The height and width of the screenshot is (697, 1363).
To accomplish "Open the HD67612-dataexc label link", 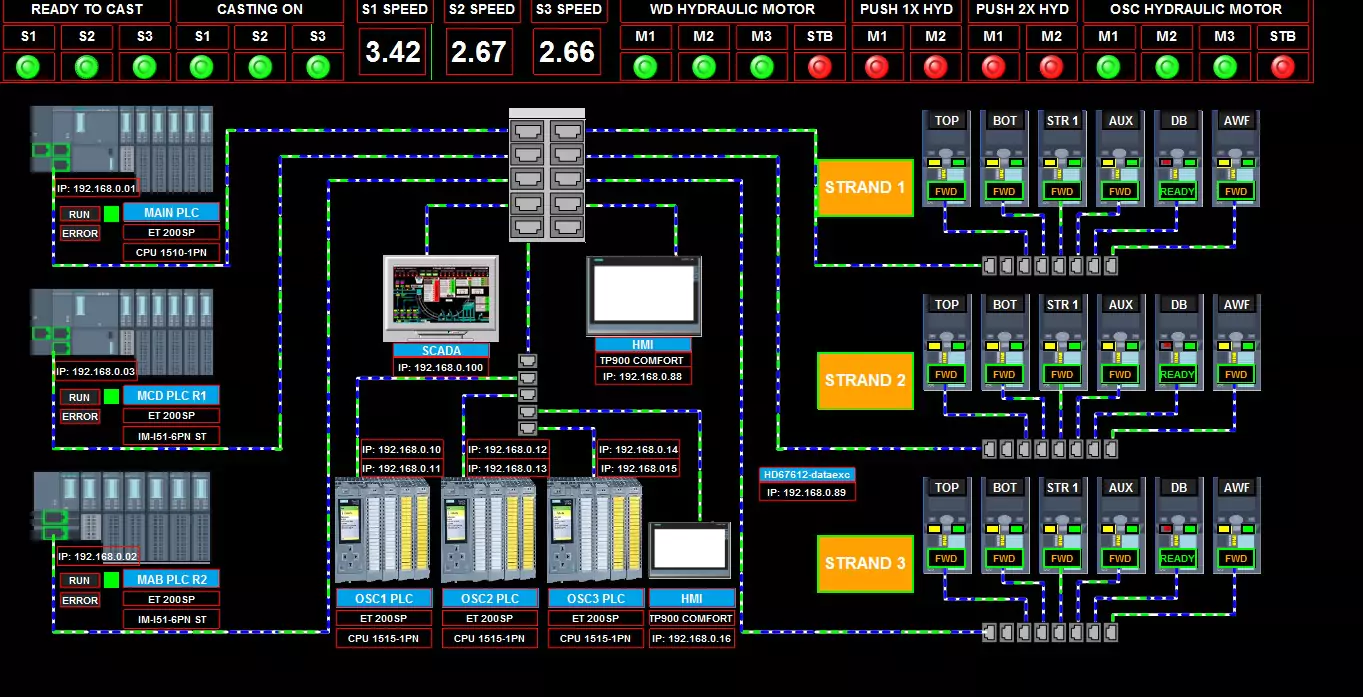I will (806, 475).
